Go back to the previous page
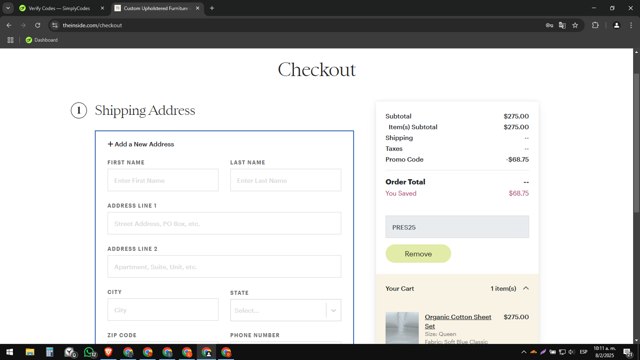The height and width of the screenshot is (360, 640). (x=9, y=25)
